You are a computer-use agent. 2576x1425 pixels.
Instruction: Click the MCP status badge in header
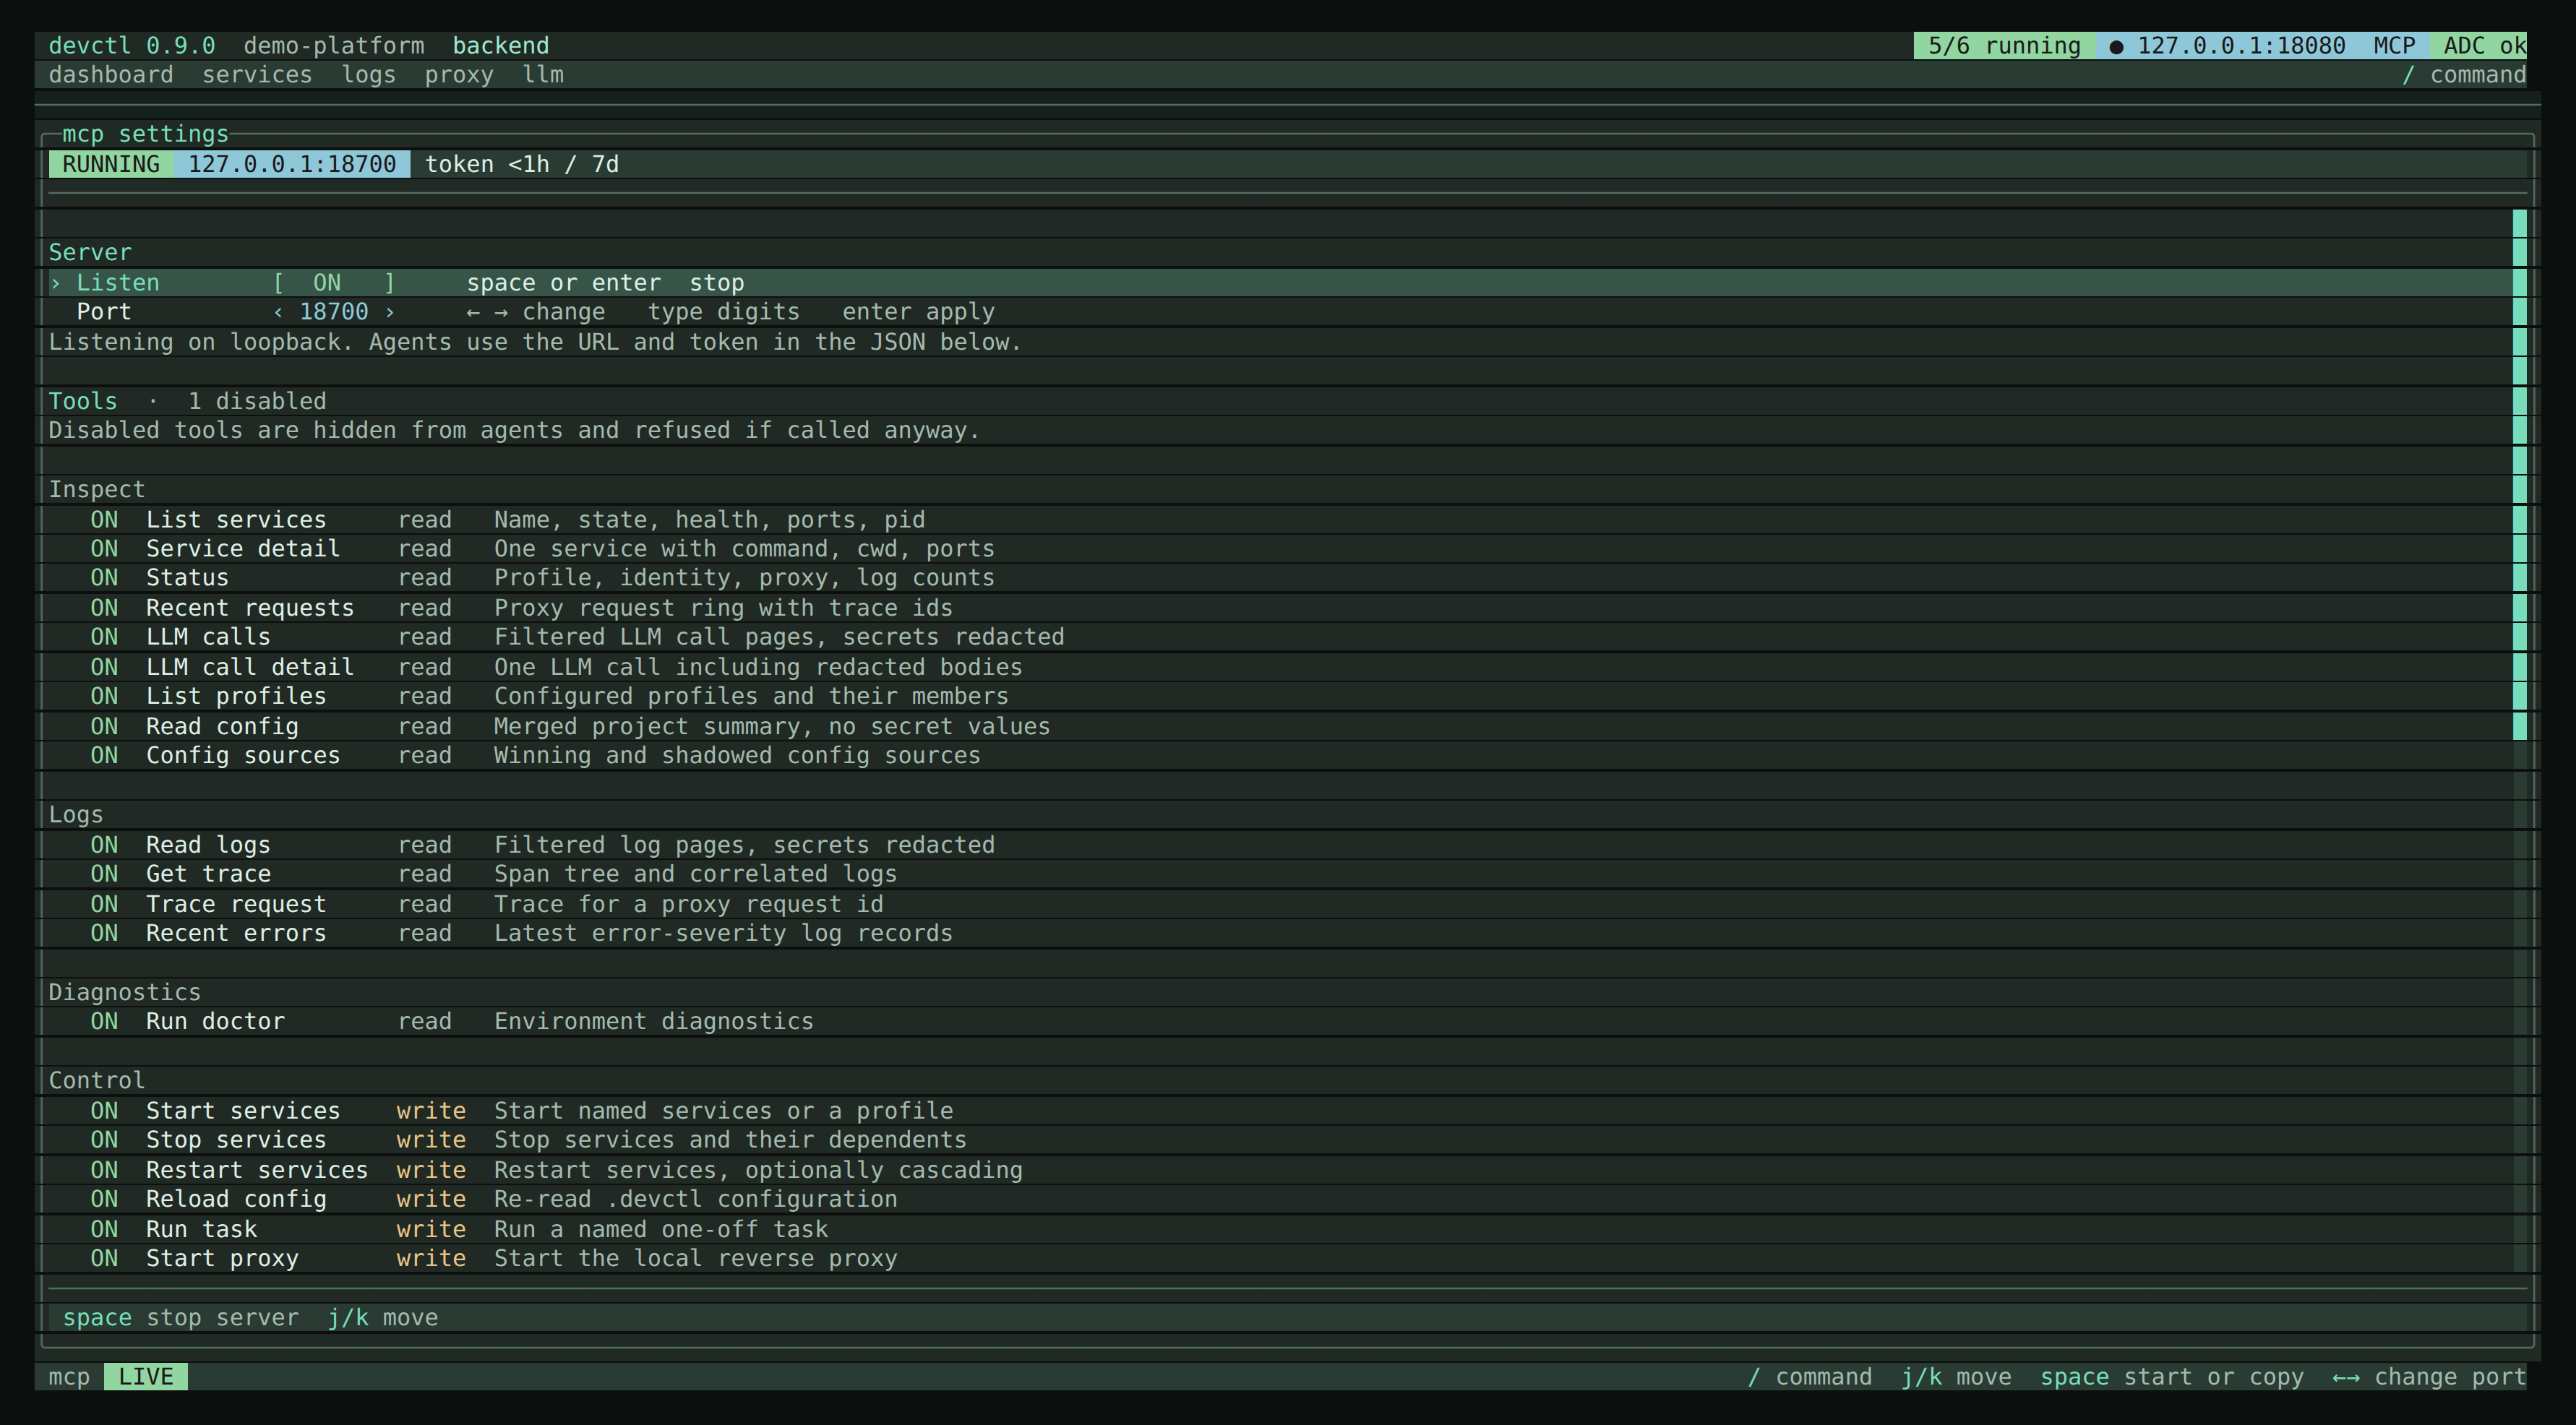2394,46
